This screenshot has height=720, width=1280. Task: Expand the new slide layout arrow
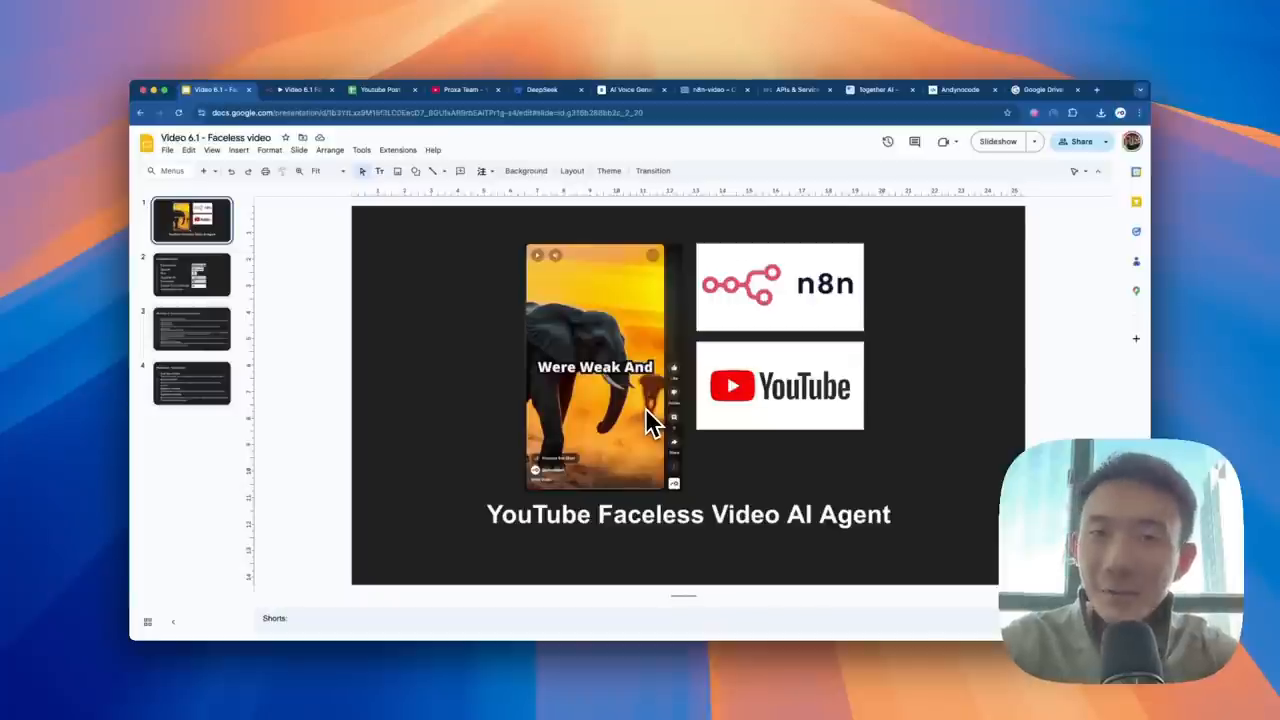[x=215, y=171]
